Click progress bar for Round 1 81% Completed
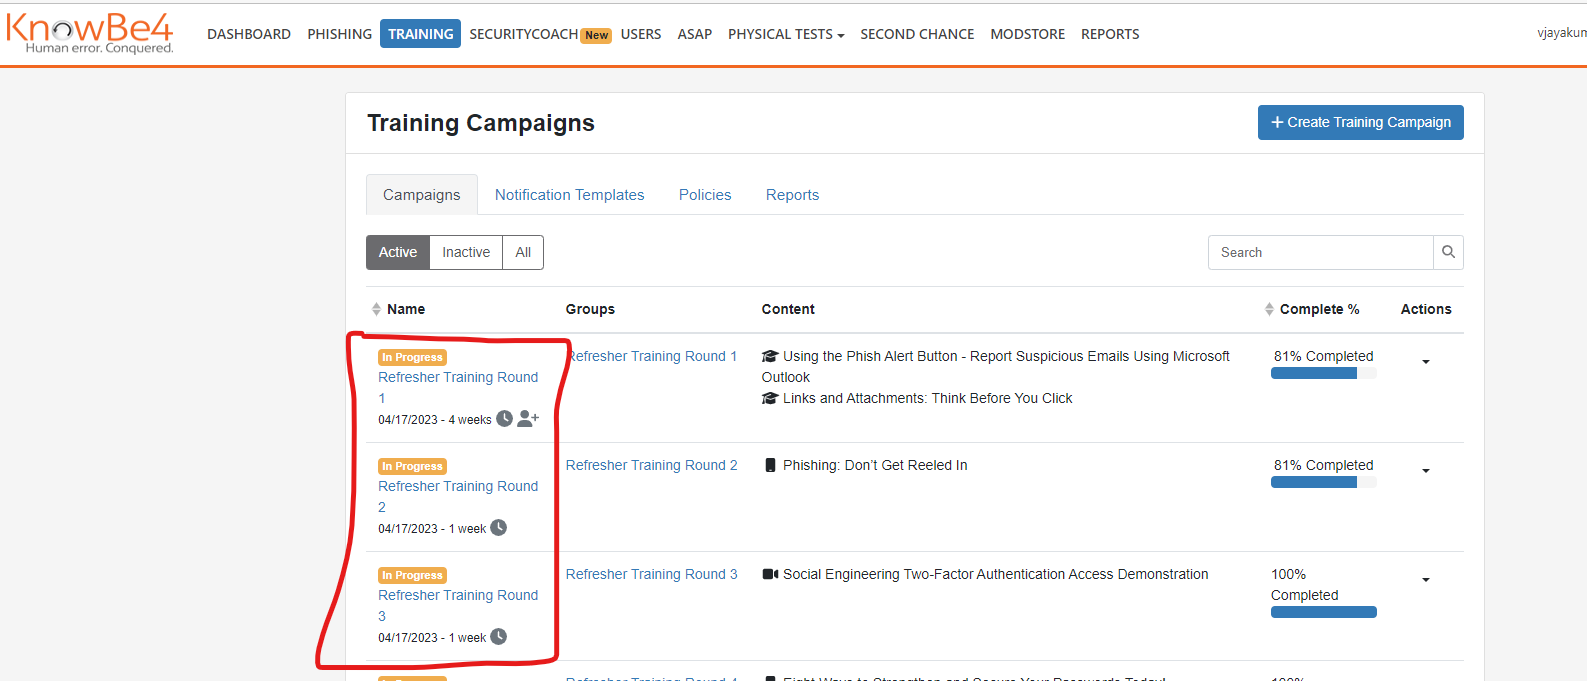 tap(1324, 373)
